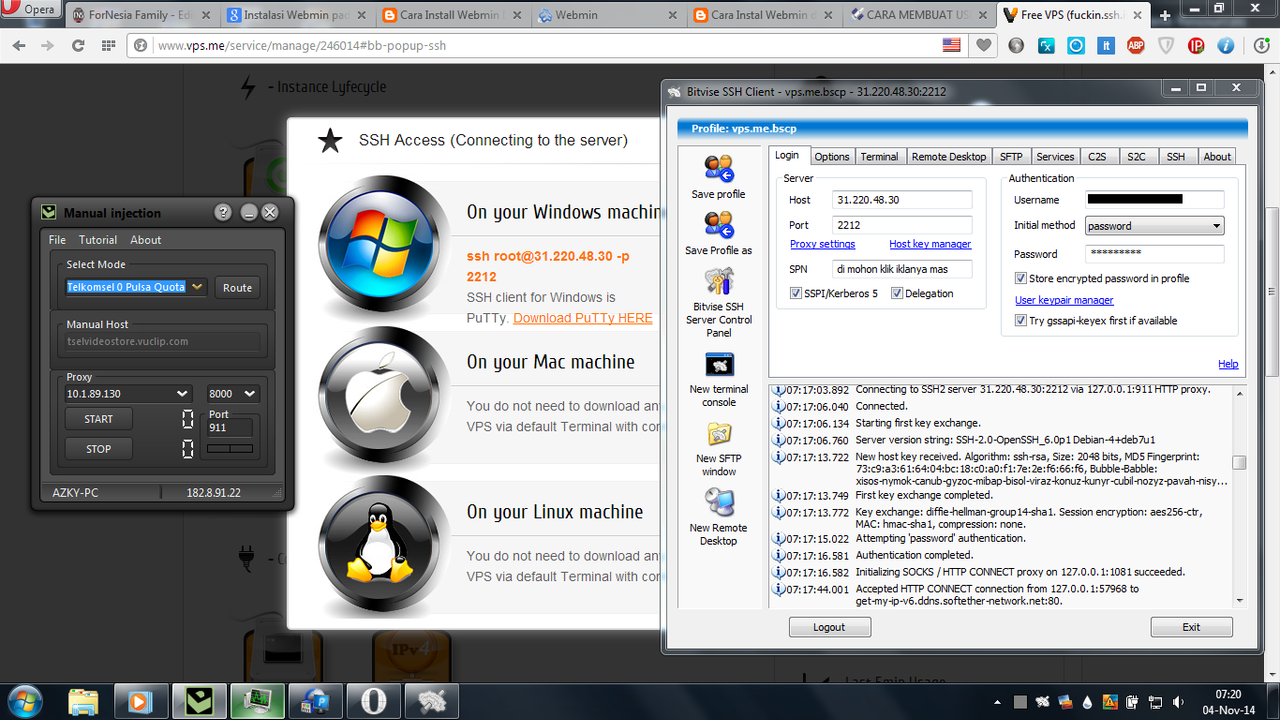This screenshot has height=720, width=1280.
Task: Open Tutorial menu in Manual injection
Action: pyautogui.click(x=98, y=240)
